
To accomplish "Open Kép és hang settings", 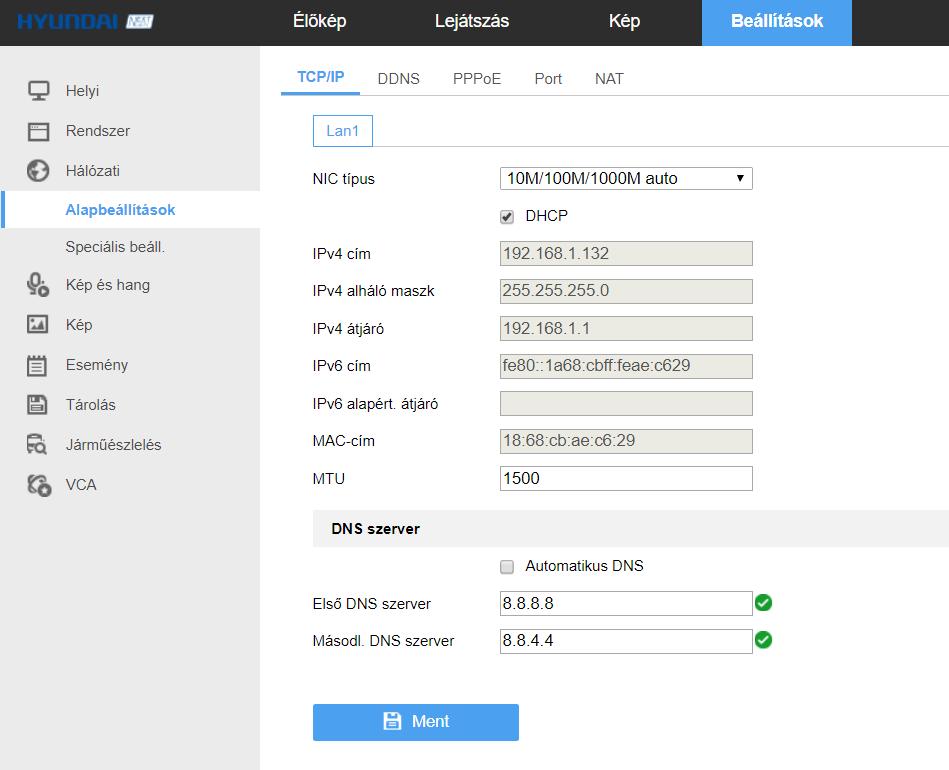I will click(x=108, y=285).
